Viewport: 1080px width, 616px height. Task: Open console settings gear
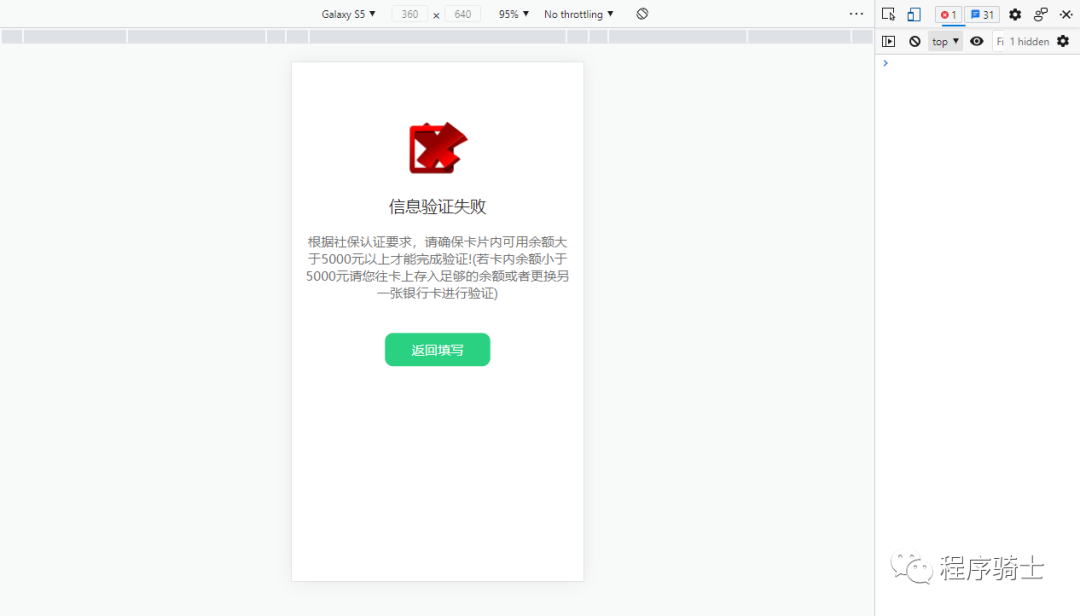[1063, 41]
